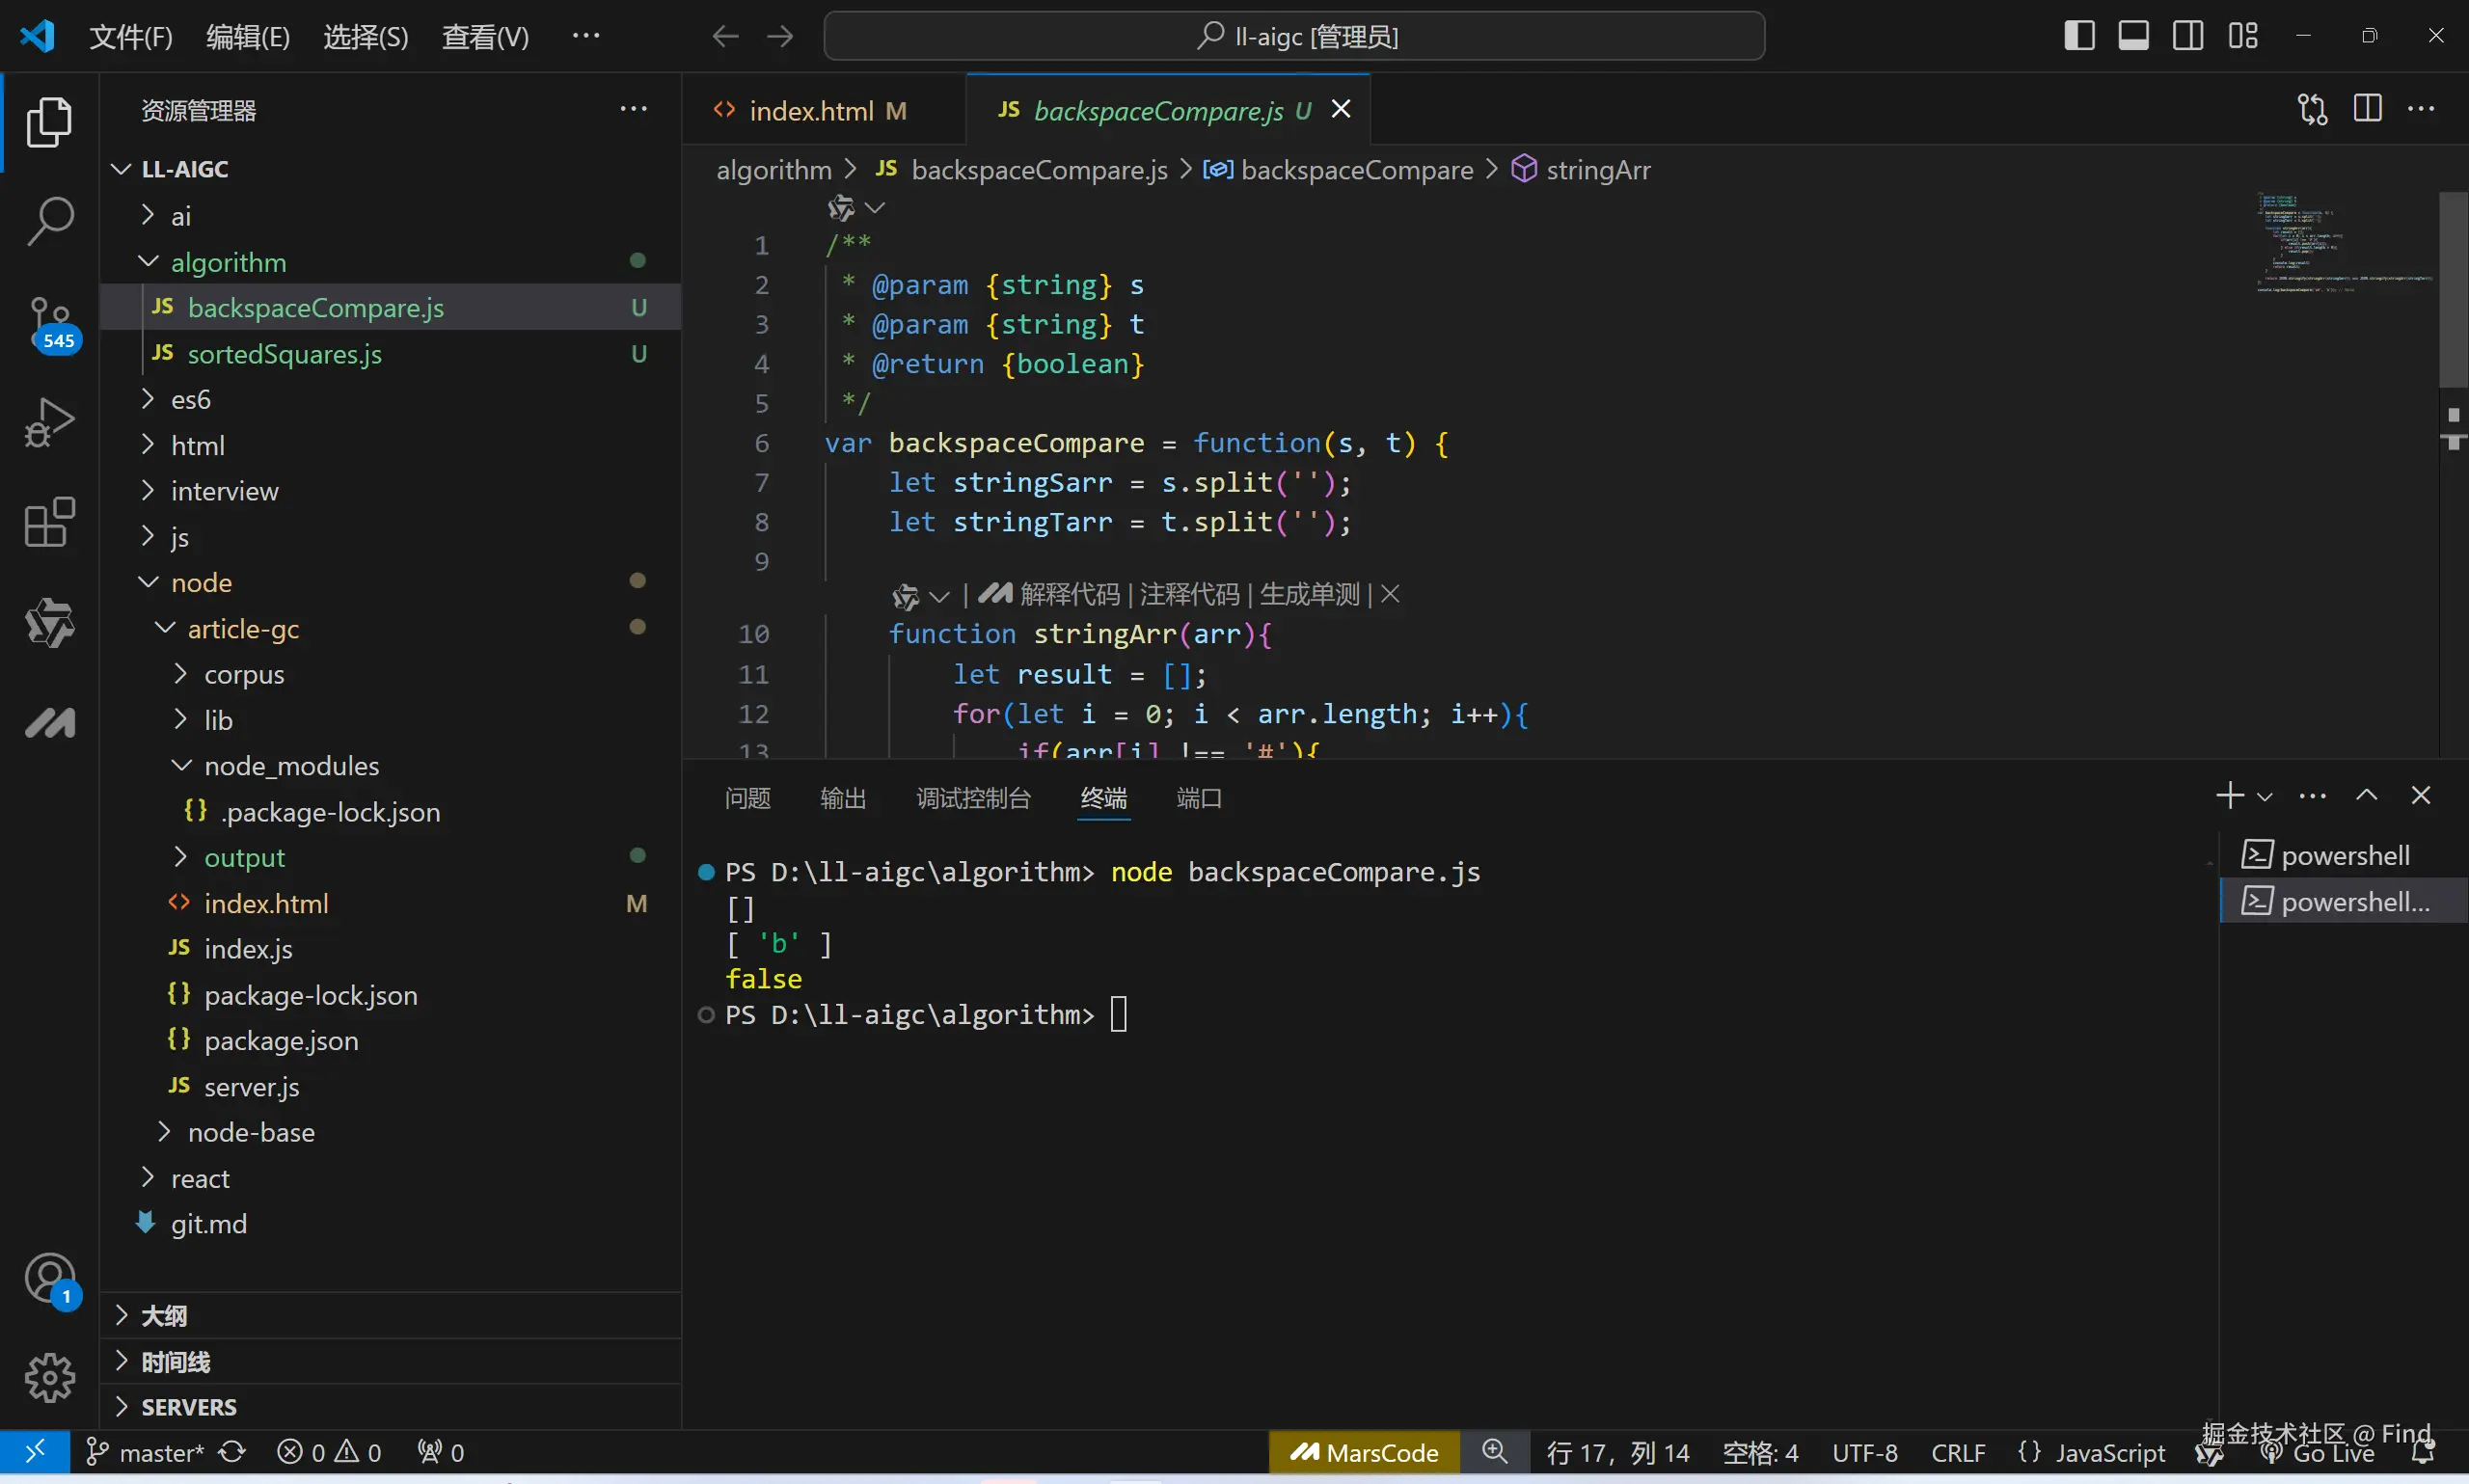Click Go Live in status bar

pyautogui.click(x=2332, y=1453)
